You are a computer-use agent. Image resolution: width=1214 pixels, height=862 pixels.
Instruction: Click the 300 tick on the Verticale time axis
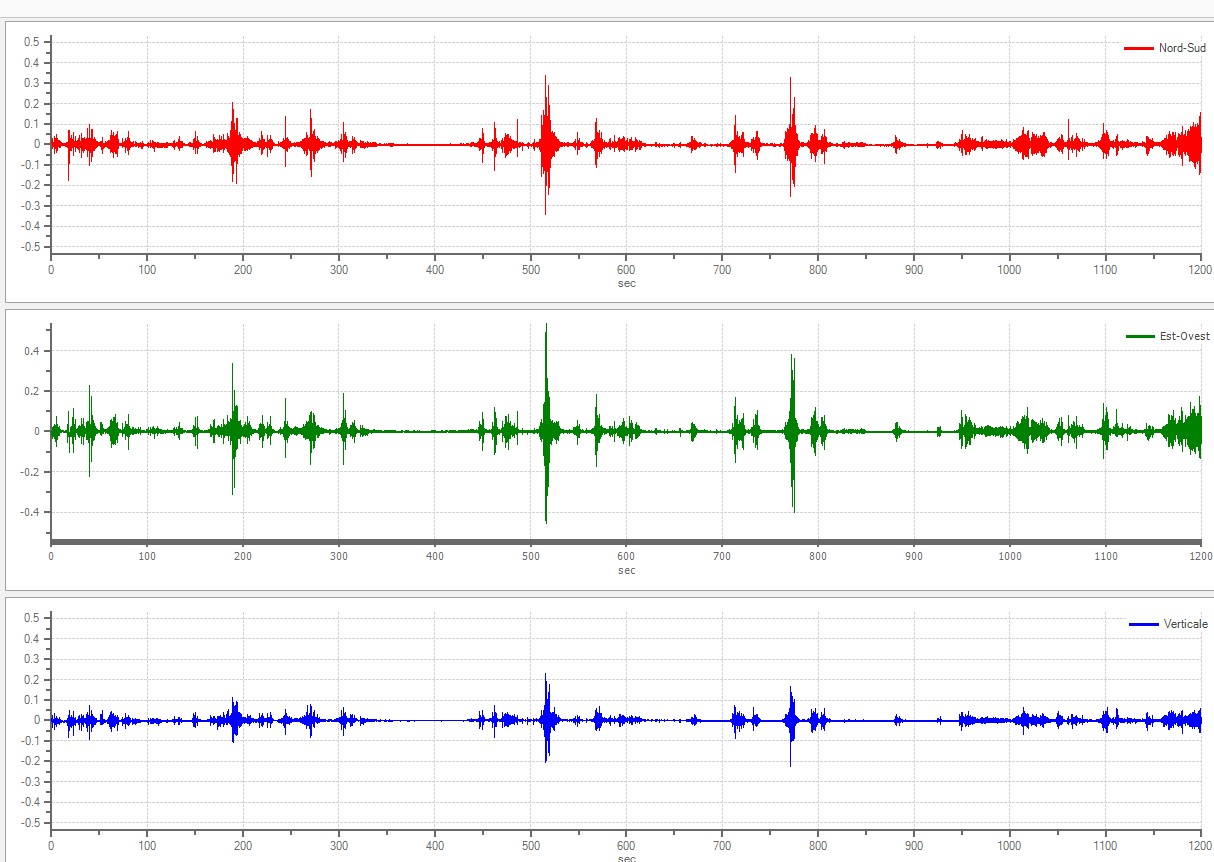339,845
